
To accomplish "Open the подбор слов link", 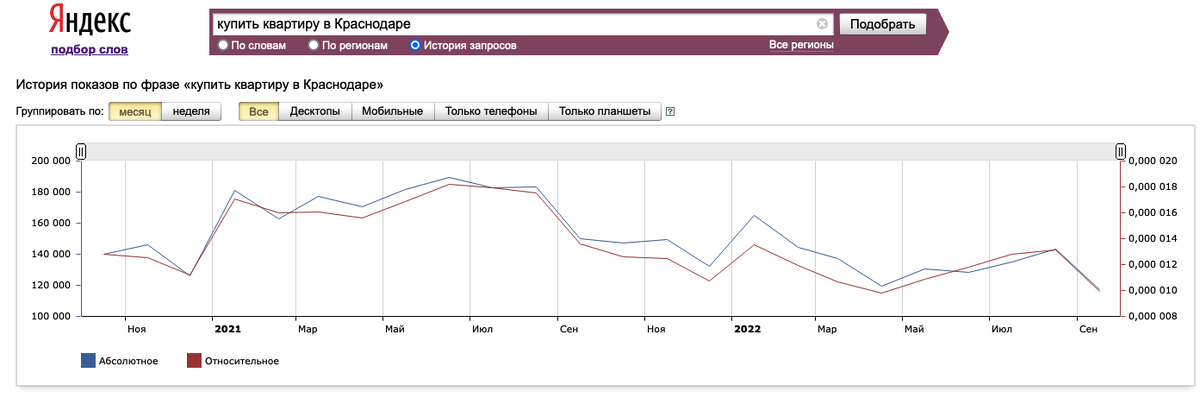I will 89,49.
